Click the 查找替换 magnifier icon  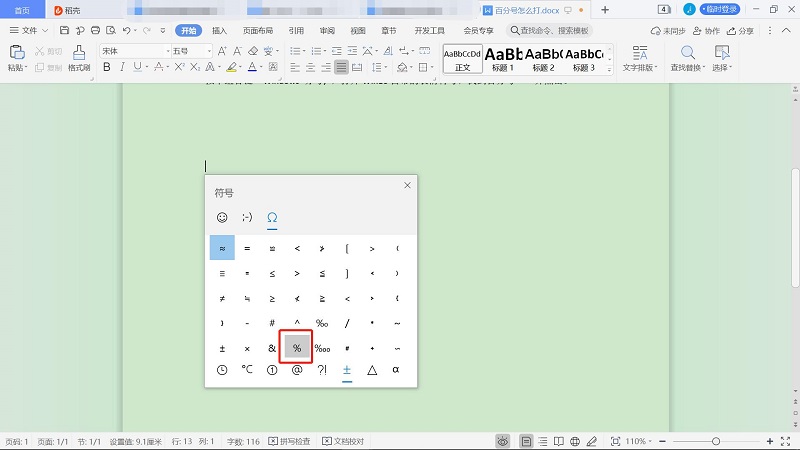click(685, 53)
